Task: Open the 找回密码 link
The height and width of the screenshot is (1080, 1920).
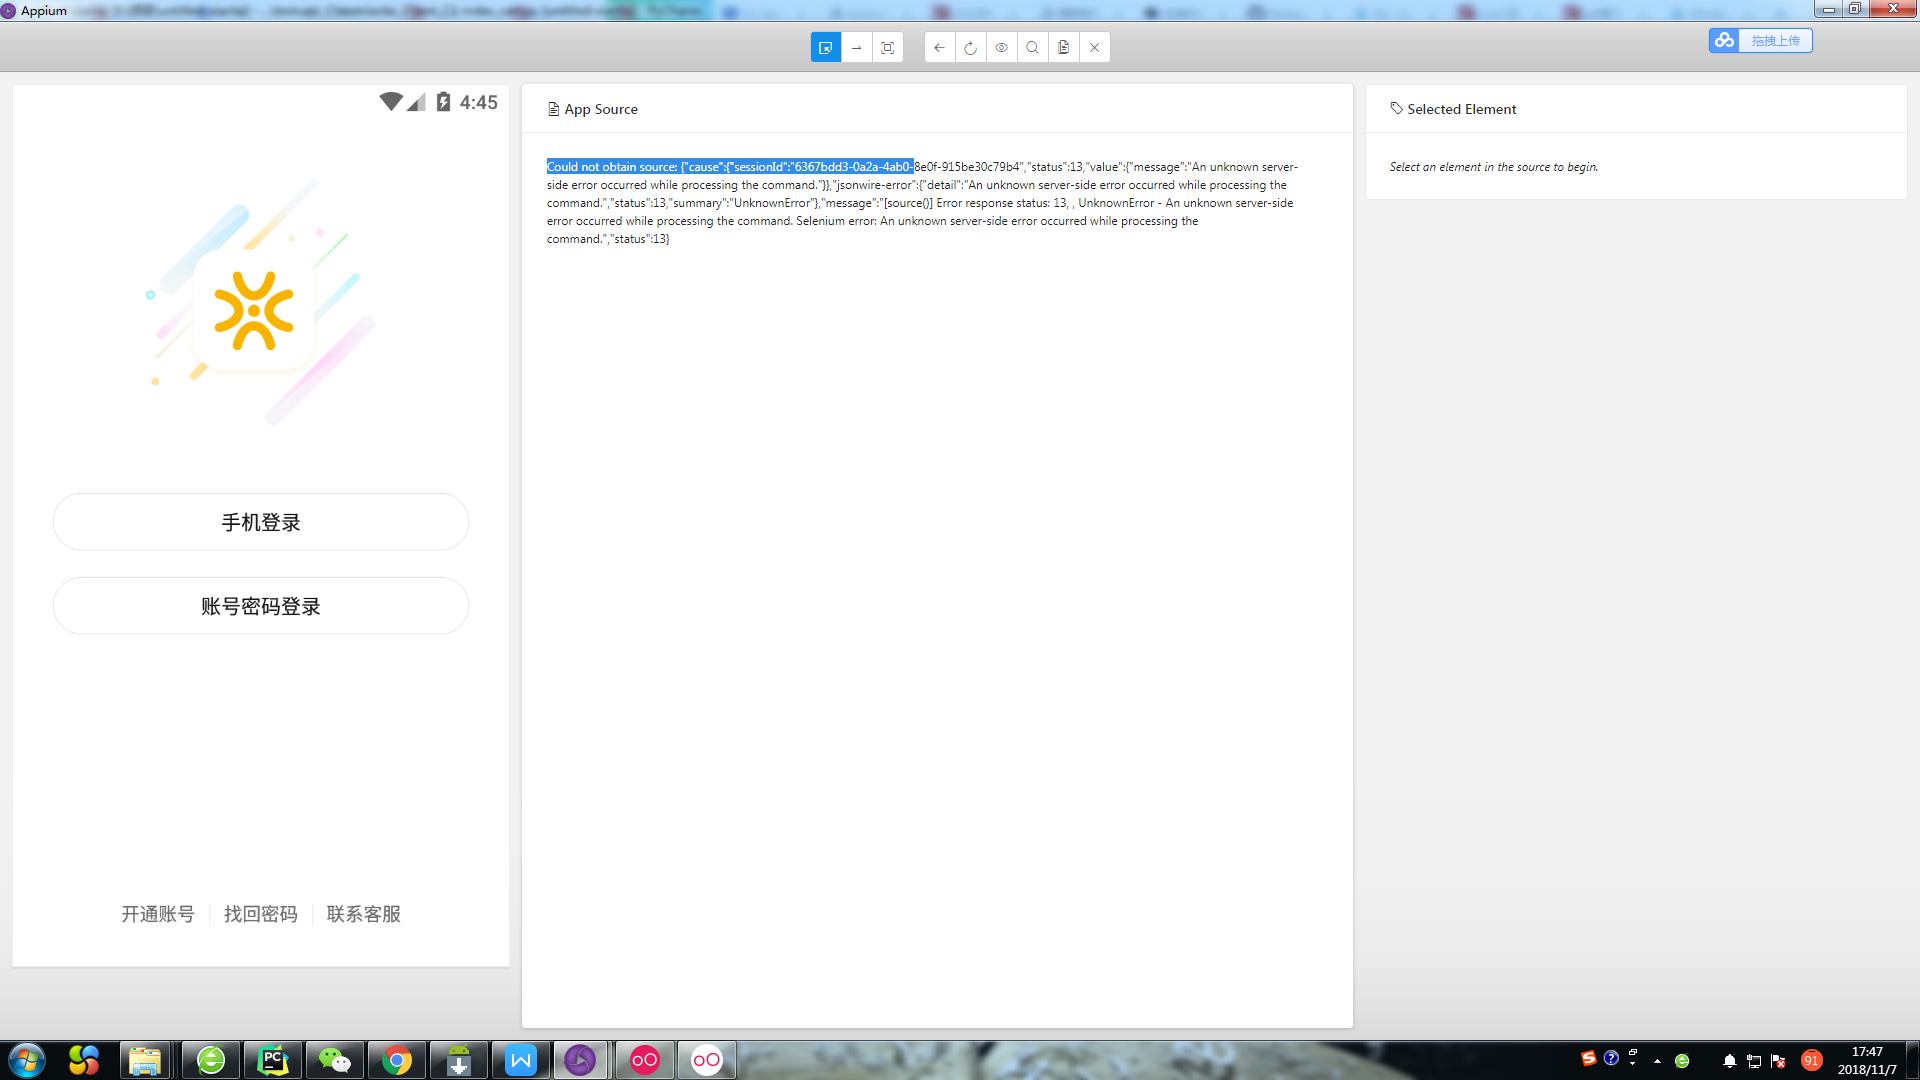Action: tap(261, 913)
